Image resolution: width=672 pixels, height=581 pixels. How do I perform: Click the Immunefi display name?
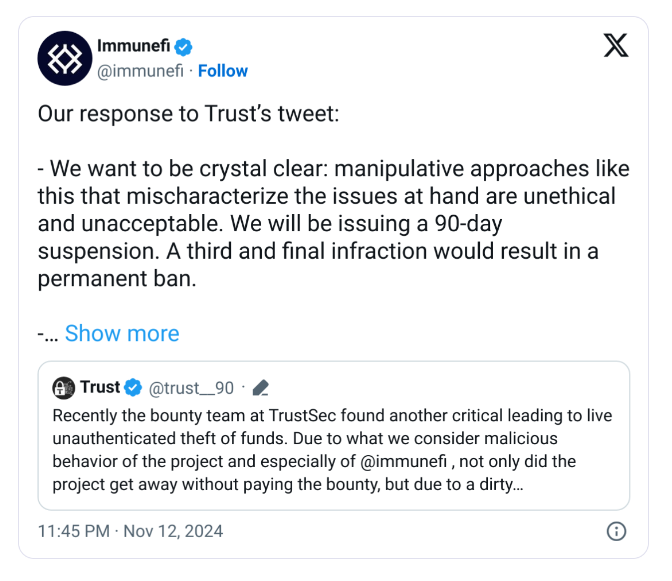click(x=133, y=45)
